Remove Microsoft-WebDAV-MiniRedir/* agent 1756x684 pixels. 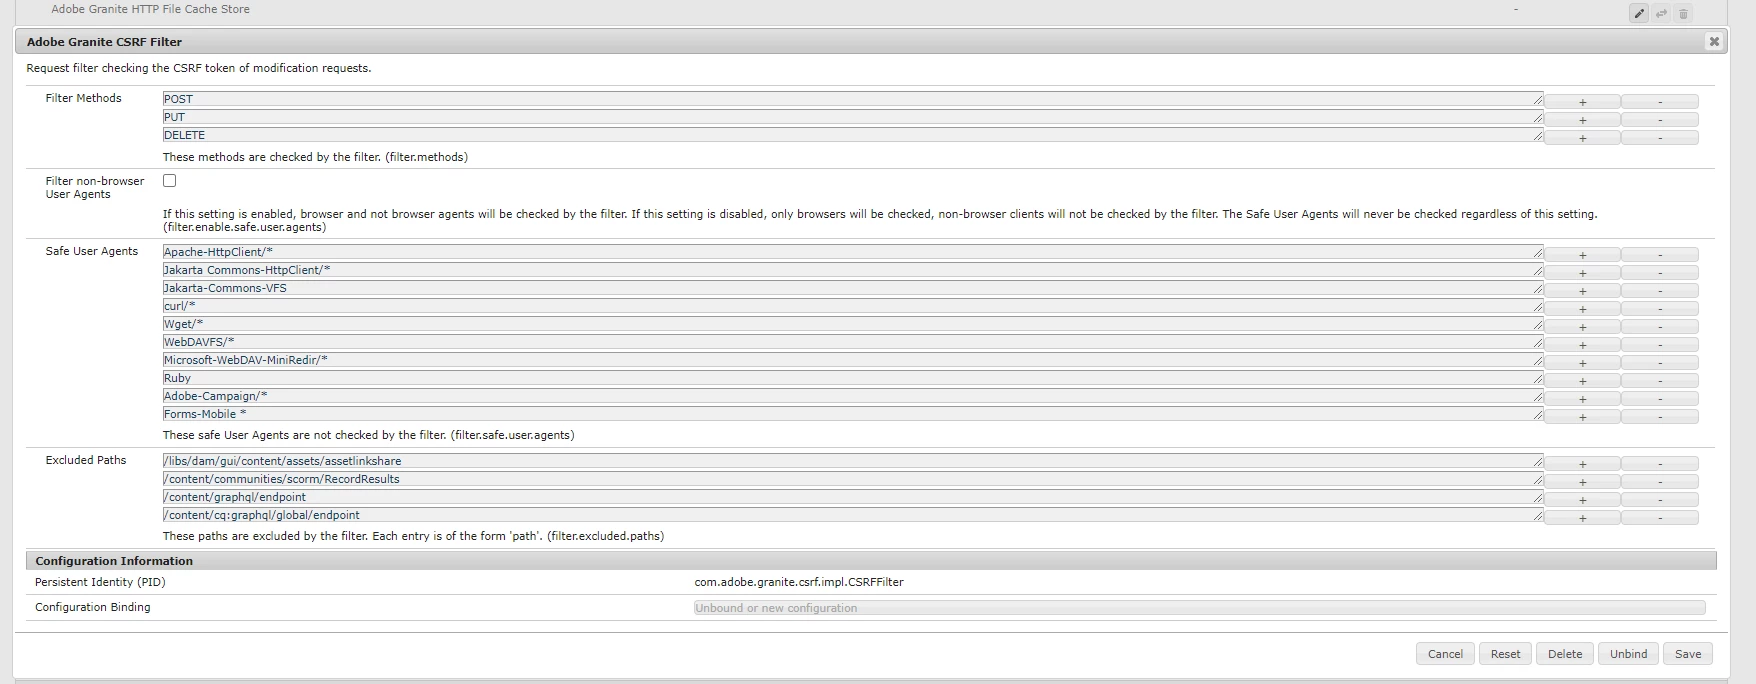tap(1660, 363)
